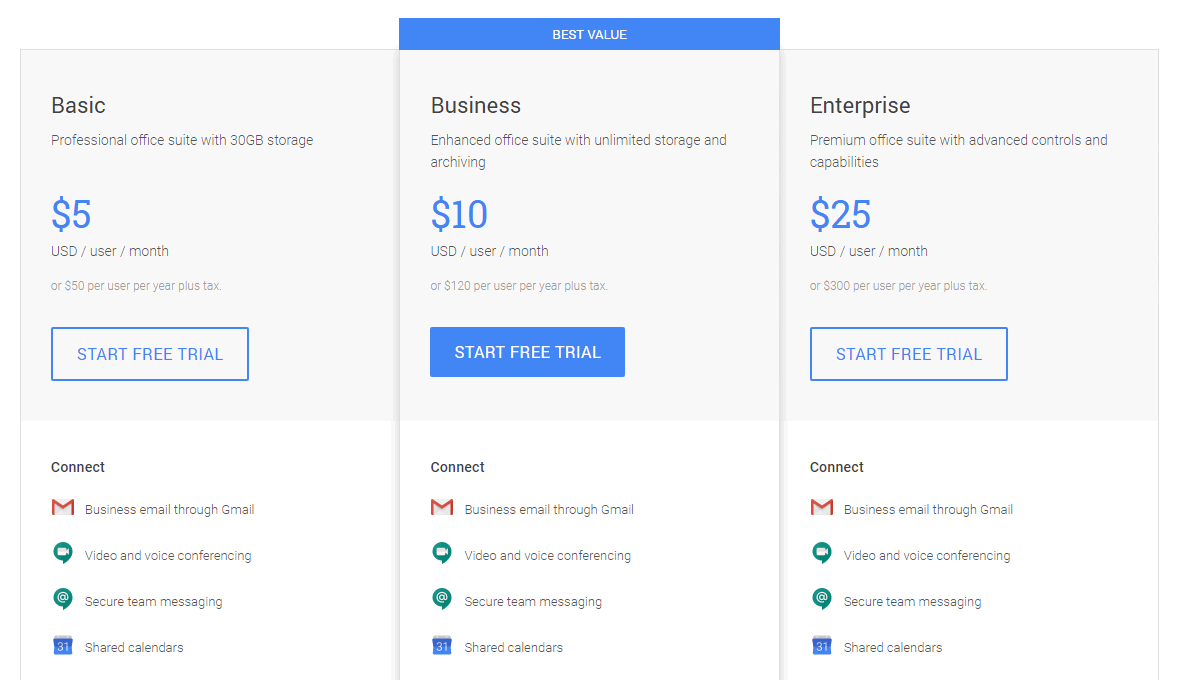Click the Gmail icon under Basic plan

(x=63, y=508)
